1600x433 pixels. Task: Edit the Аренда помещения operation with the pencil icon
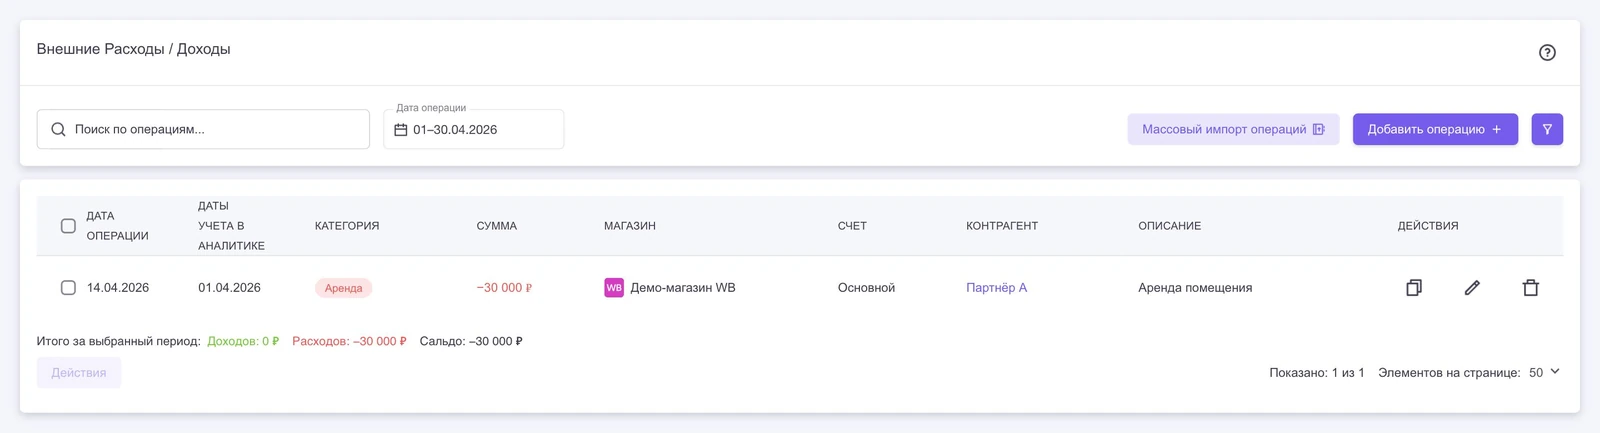click(1472, 288)
